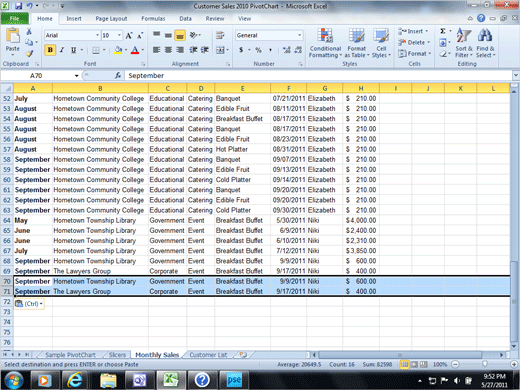
Task: Click the Percent Style icon
Action: coord(258,50)
